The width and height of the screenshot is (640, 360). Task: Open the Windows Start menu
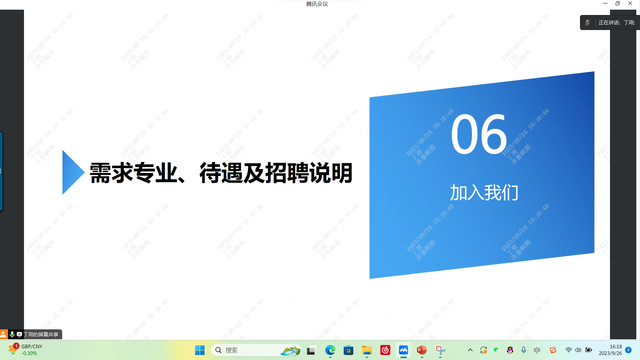(200, 350)
